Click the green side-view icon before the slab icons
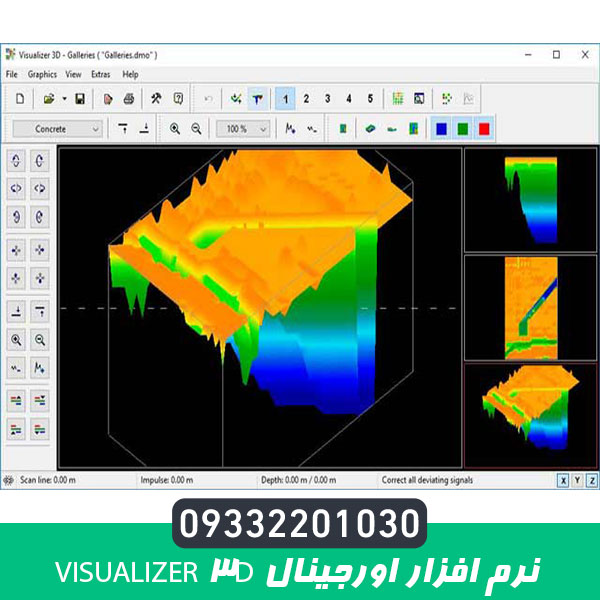The height and width of the screenshot is (600, 600). pos(343,129)
